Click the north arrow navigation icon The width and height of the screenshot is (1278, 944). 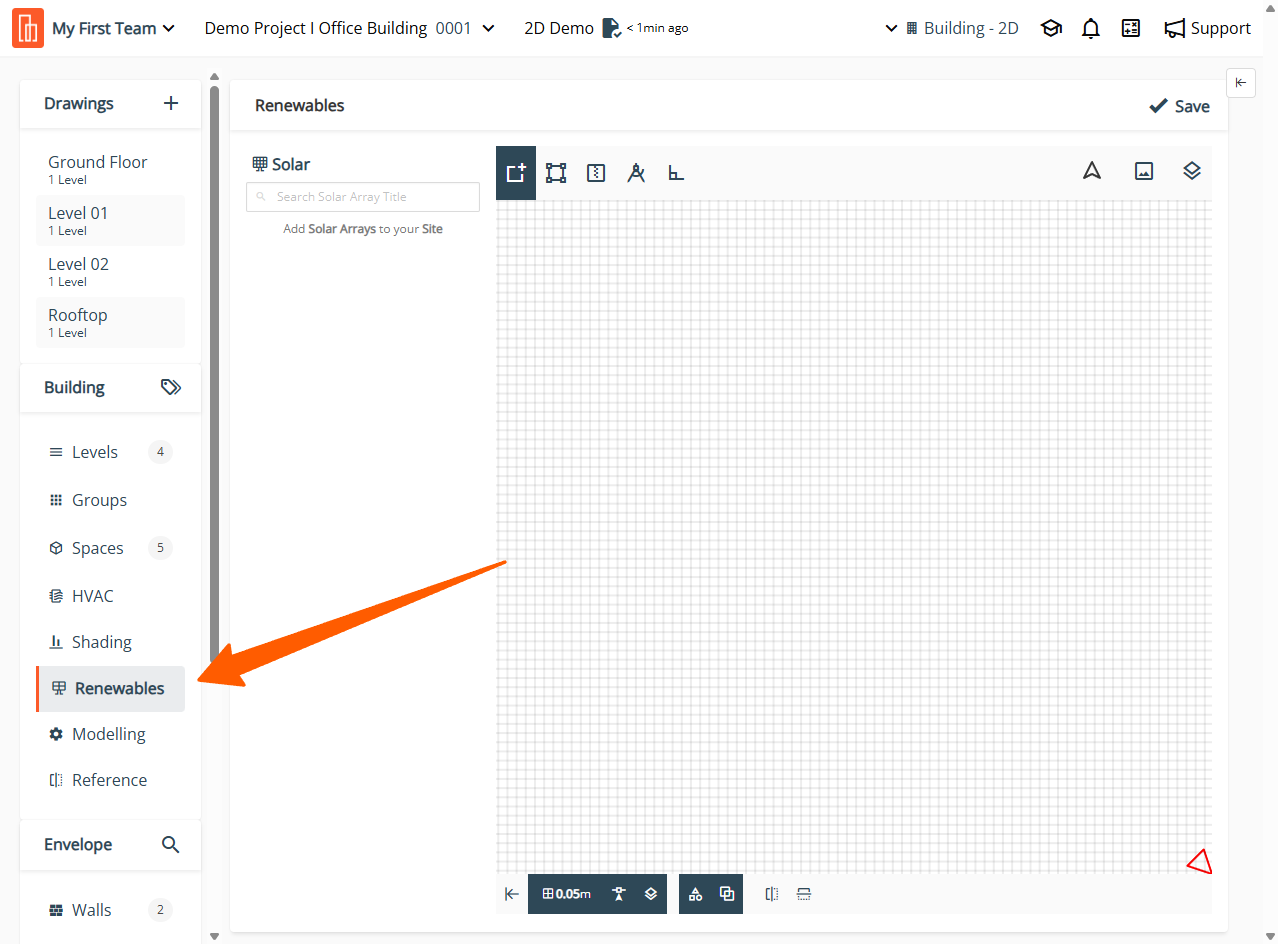coord(1092,171)
